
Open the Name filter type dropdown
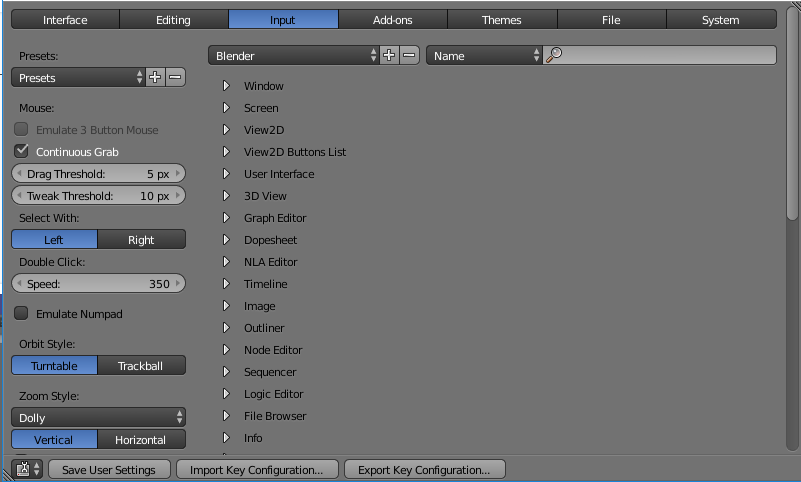pos(484,55)
